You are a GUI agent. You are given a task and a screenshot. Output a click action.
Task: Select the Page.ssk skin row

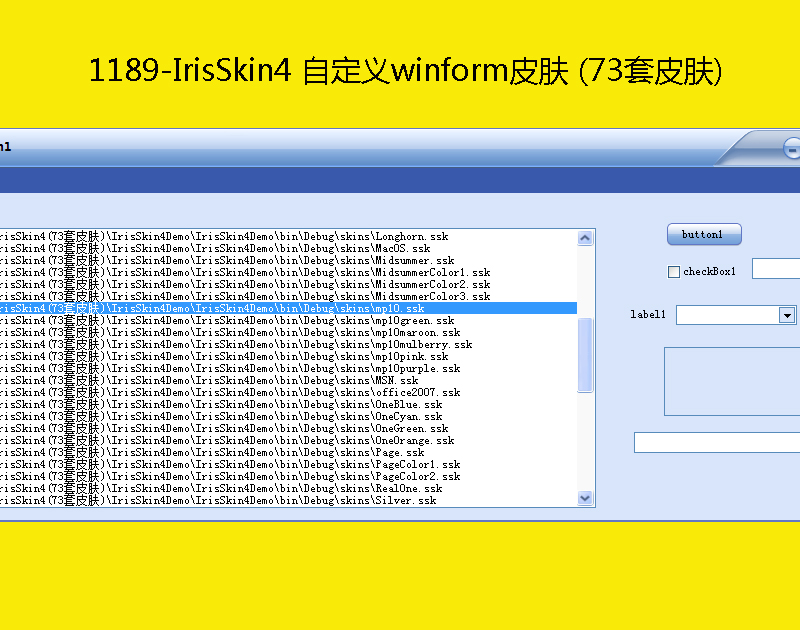288,452
